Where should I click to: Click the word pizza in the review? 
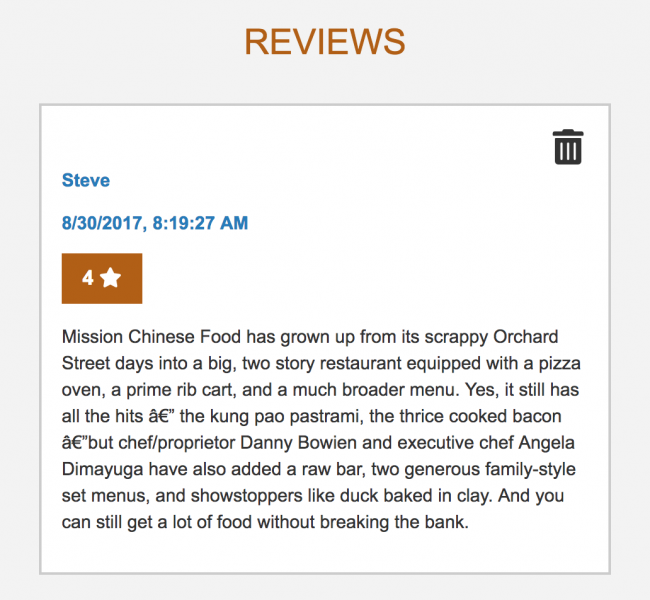point(560,363)
